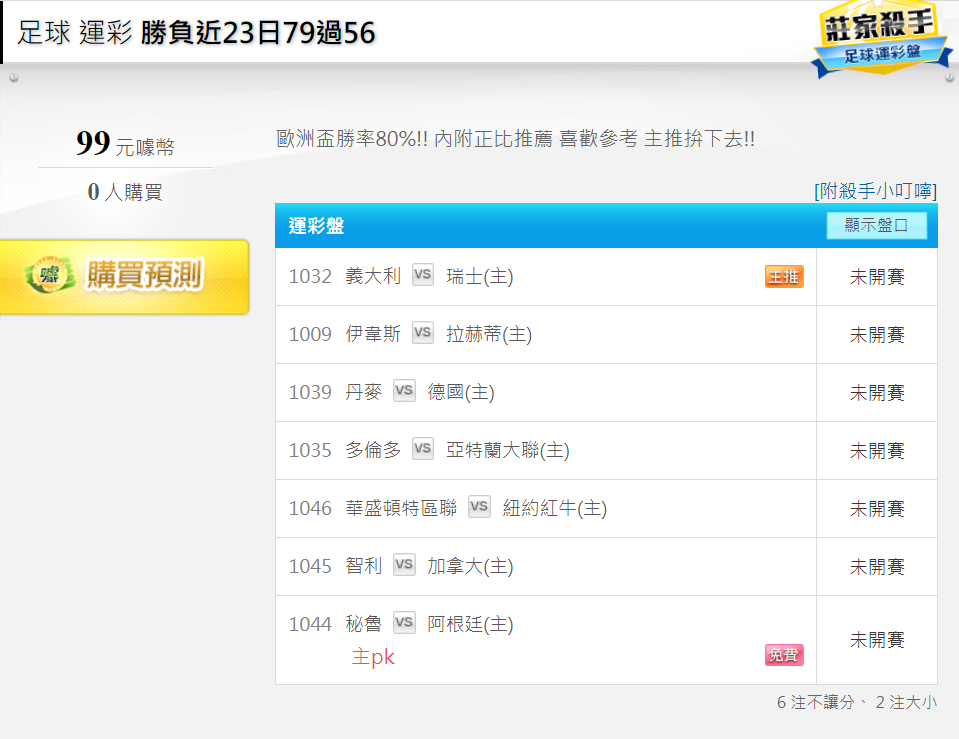Click match number 1045

point(310,566)
